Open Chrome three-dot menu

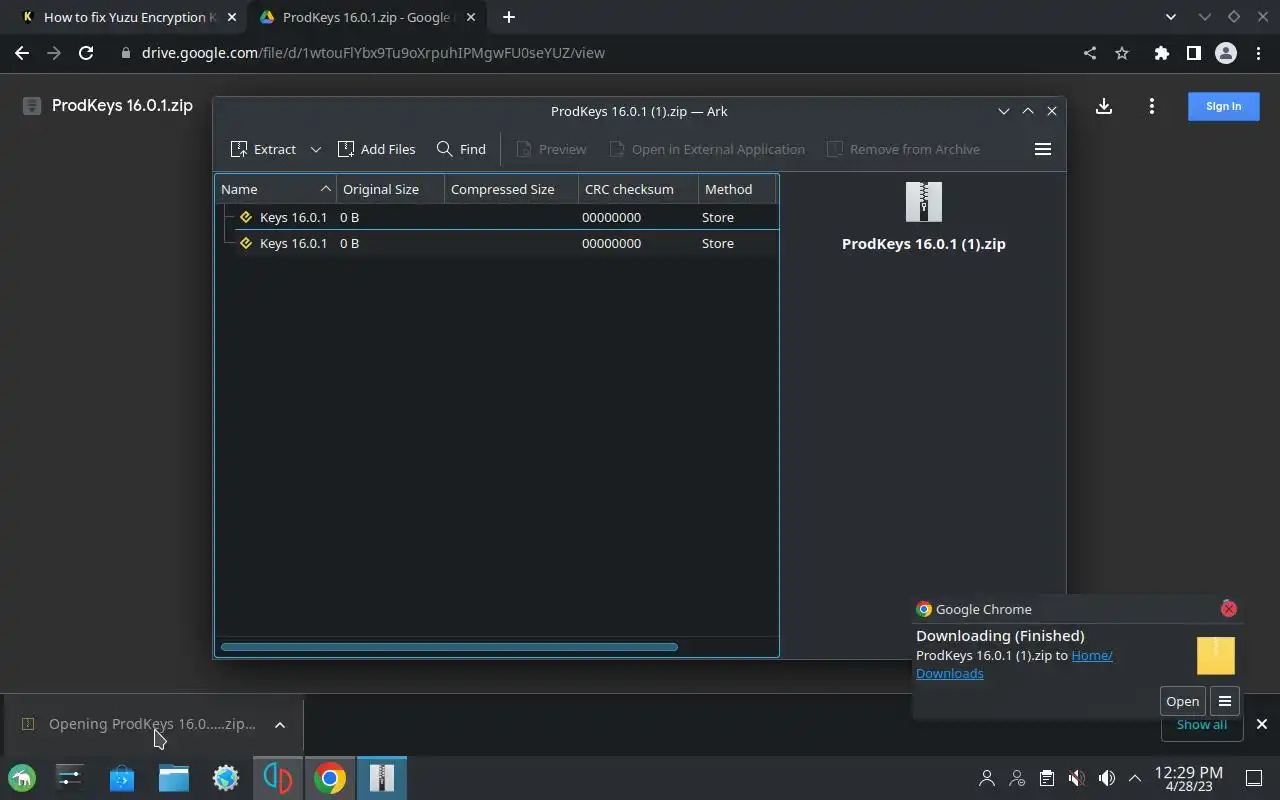(x=1258, y=53)
